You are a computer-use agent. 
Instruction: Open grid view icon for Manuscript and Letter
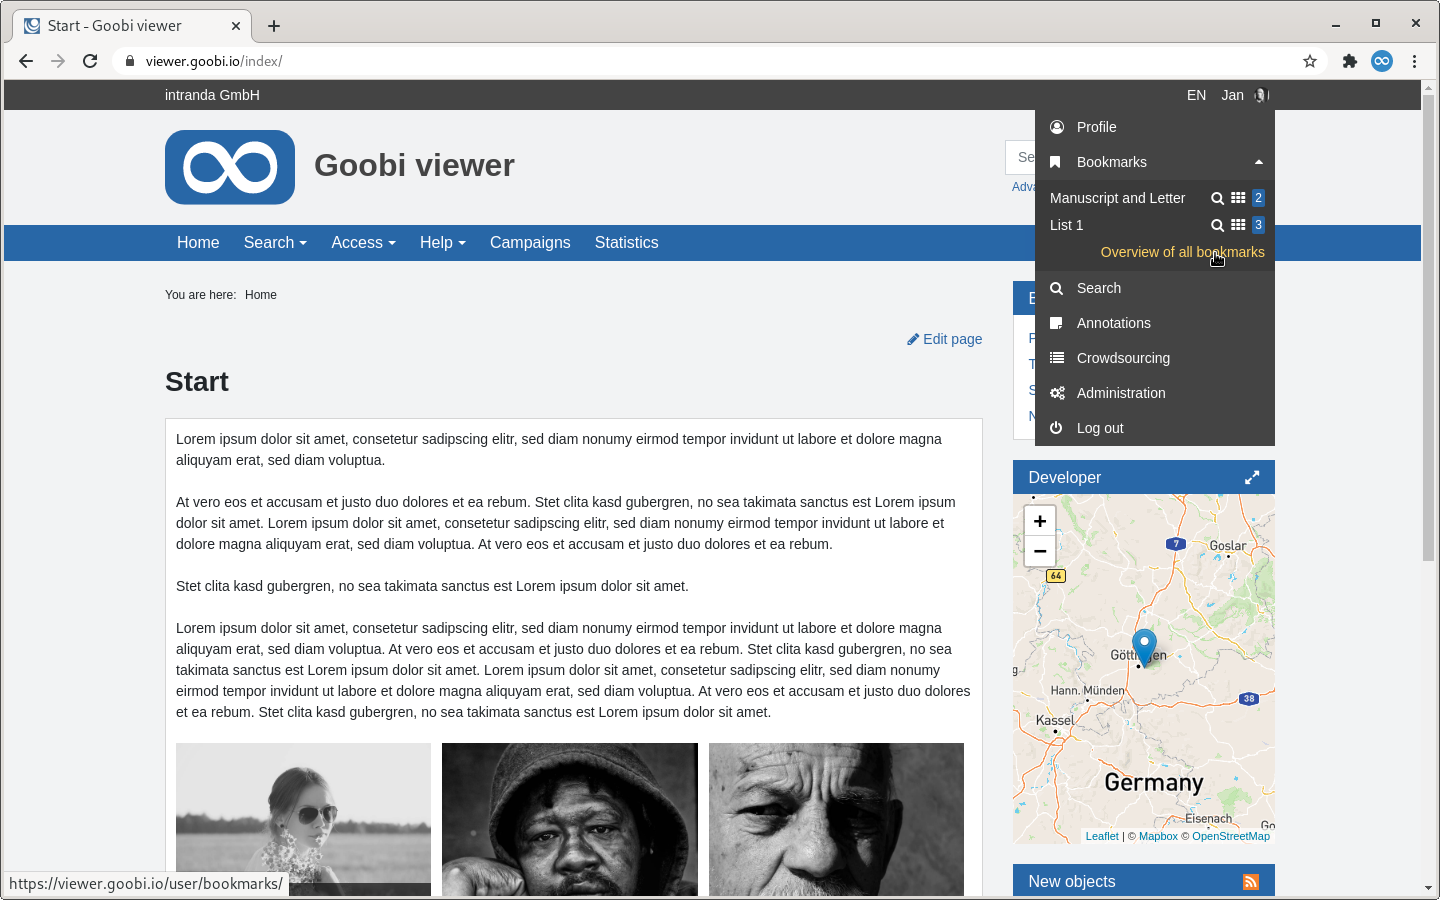pos(1238,198)
